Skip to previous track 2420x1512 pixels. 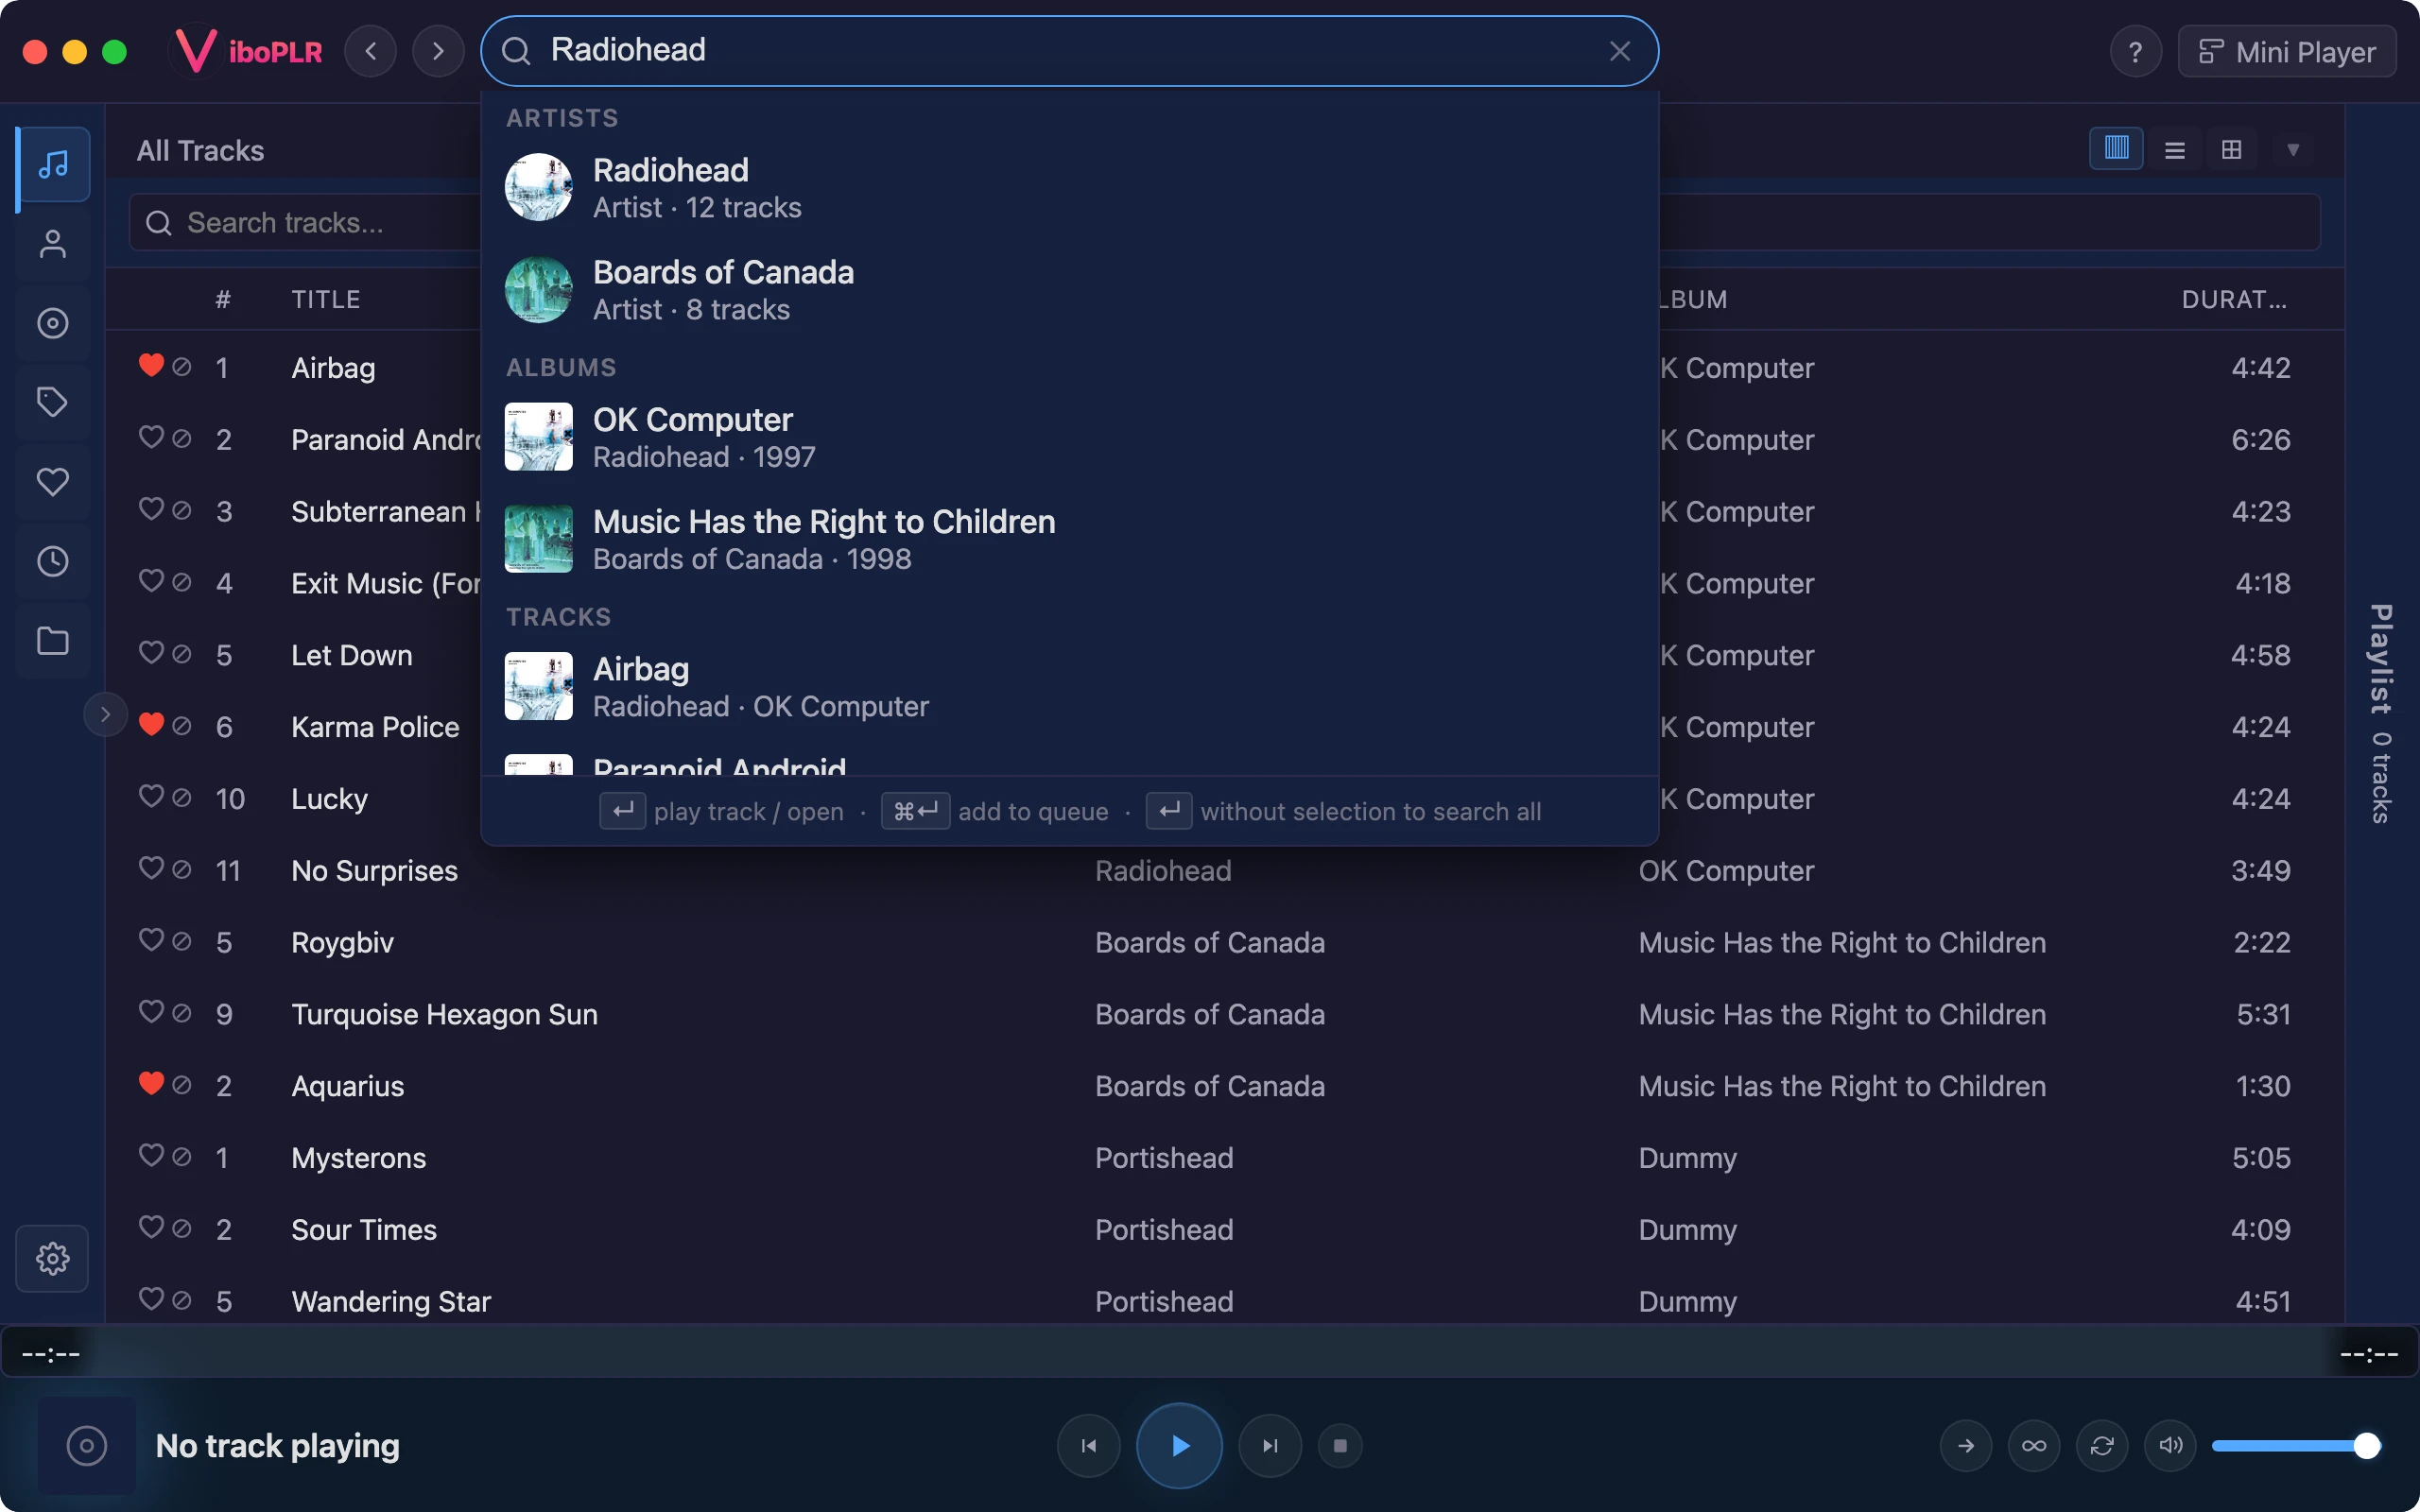[x=1089, y=1446]
